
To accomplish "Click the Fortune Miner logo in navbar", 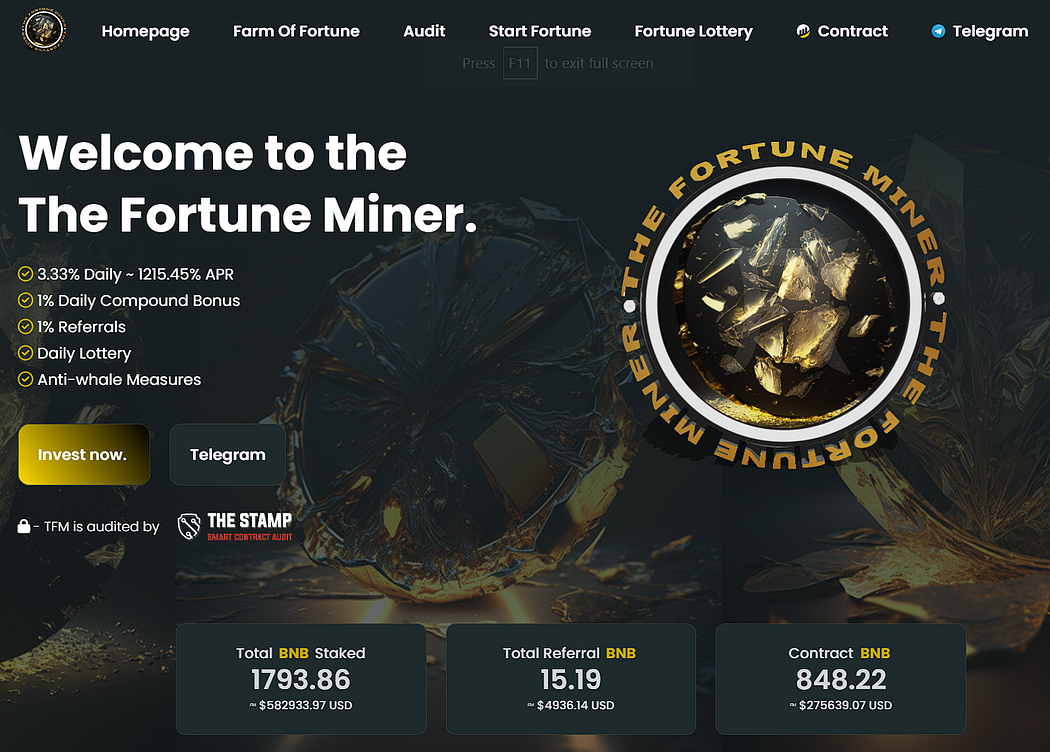I will (44, 30).
